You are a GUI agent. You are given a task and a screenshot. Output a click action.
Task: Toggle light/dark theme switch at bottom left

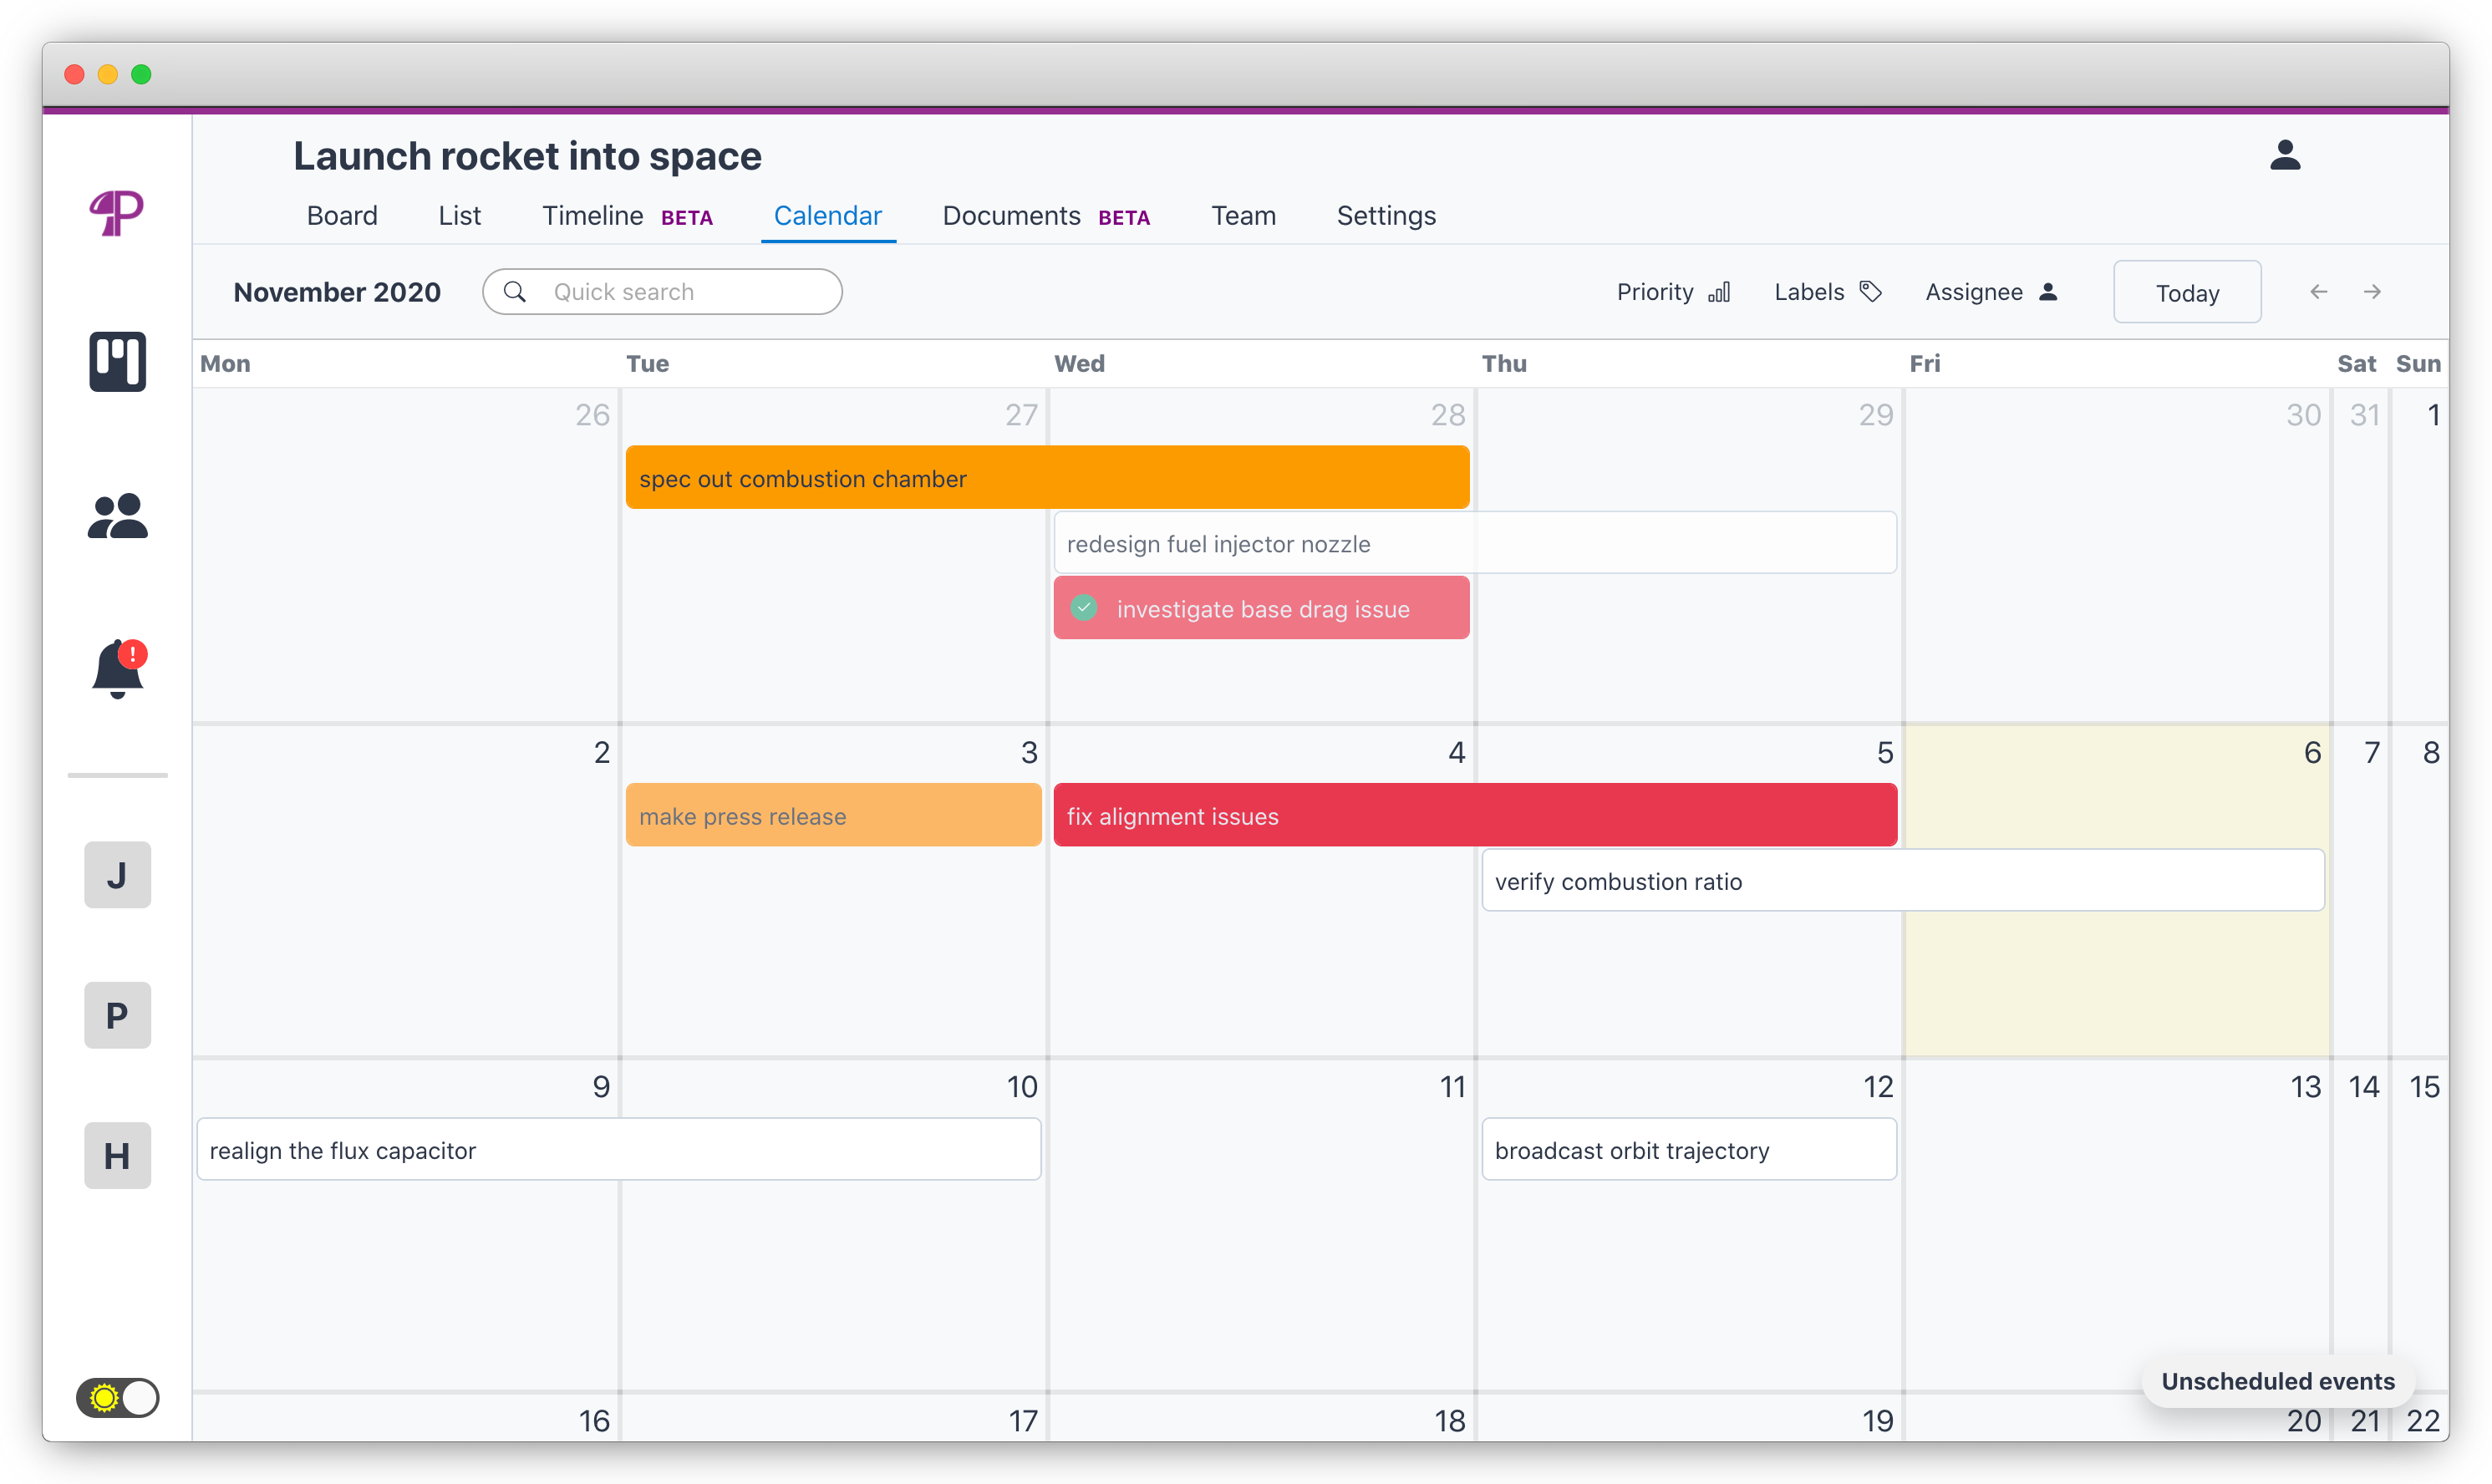(x=118, y=1398)
